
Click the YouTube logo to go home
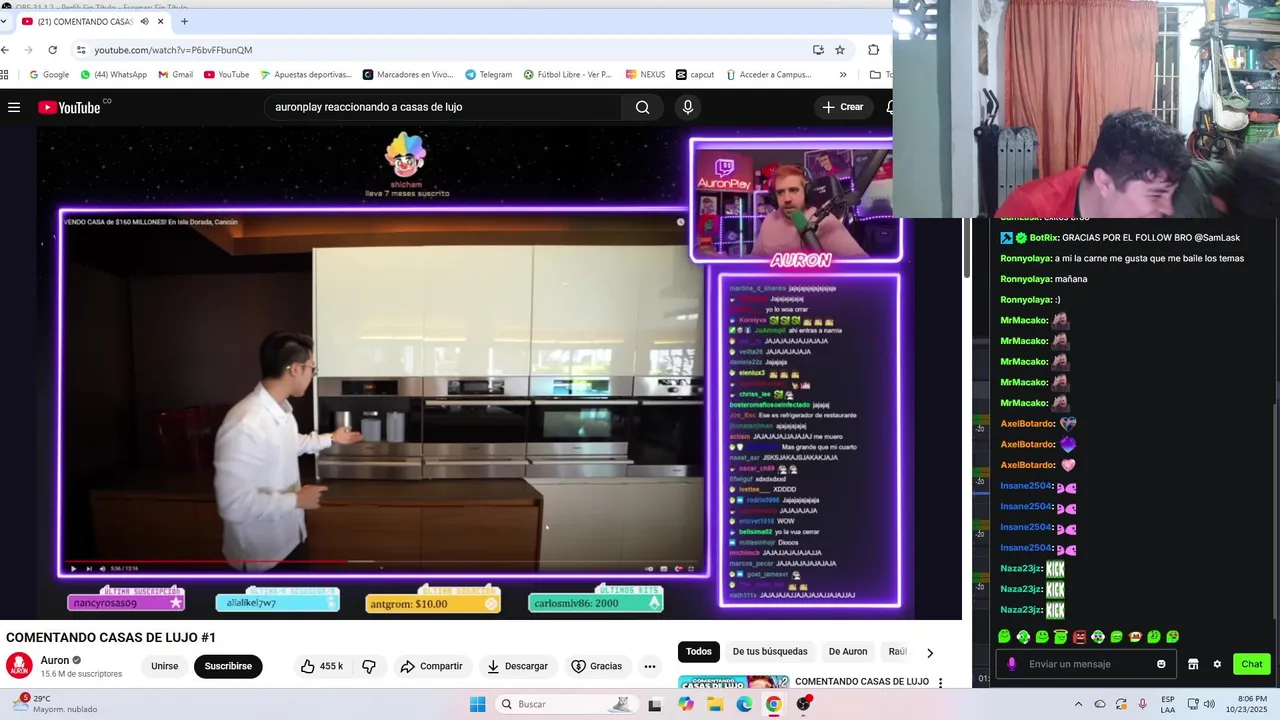(70, 107)
